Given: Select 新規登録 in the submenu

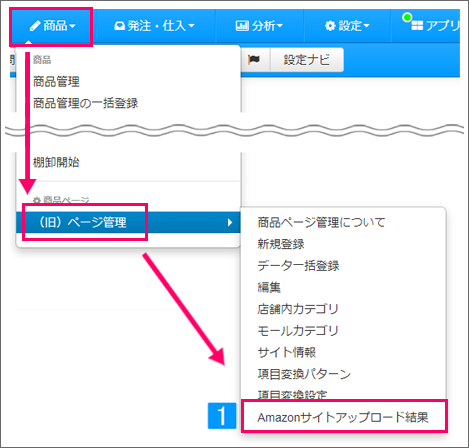Looking at the screenshot, I should click(x=281, y=244).
